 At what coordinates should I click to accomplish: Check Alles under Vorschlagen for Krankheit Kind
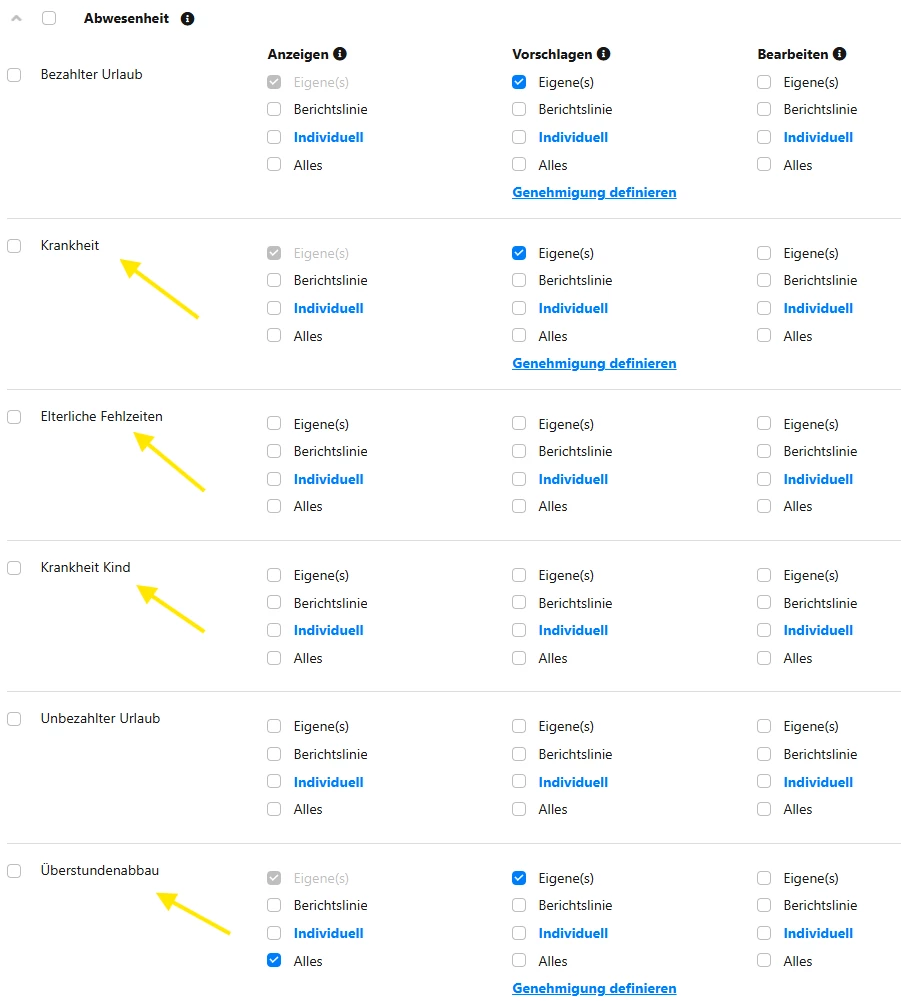[519, 657]
